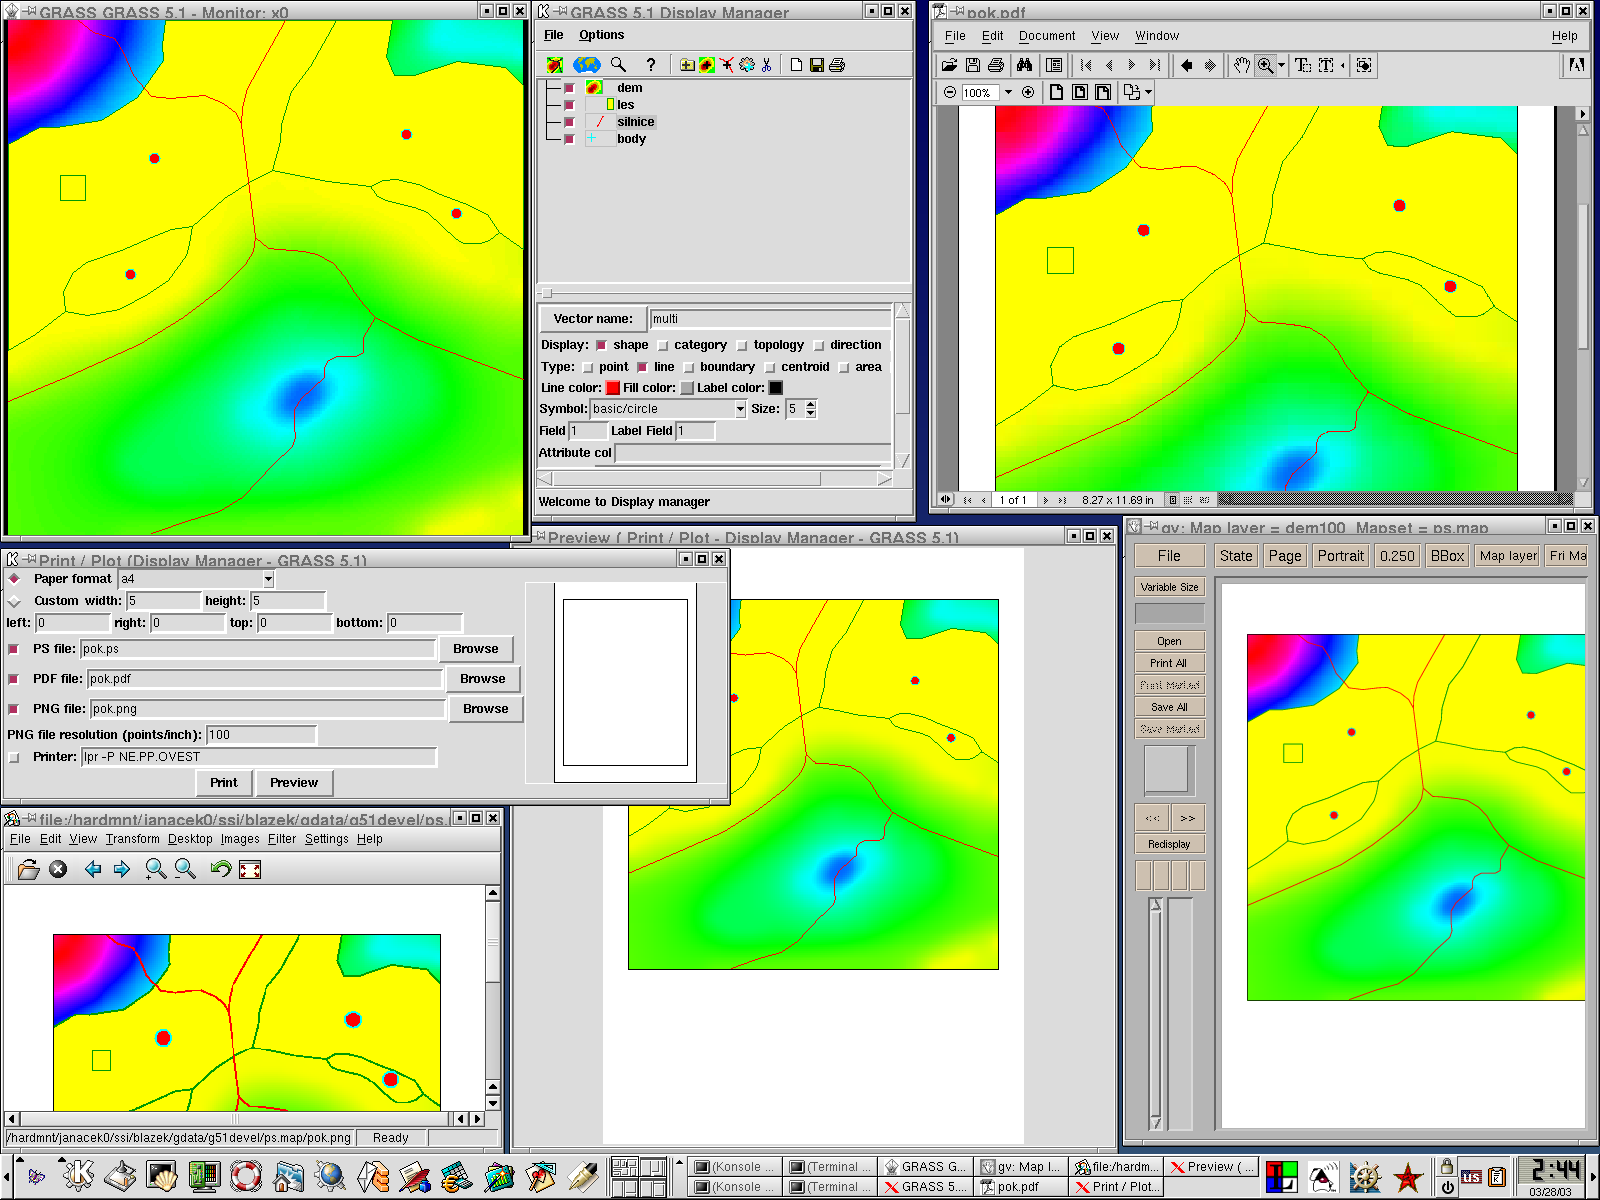The height and width of the screenshot is (1200, 1600).
Task: Click the binoculars find icon in PDF viewer
Action: point(1024,65)
